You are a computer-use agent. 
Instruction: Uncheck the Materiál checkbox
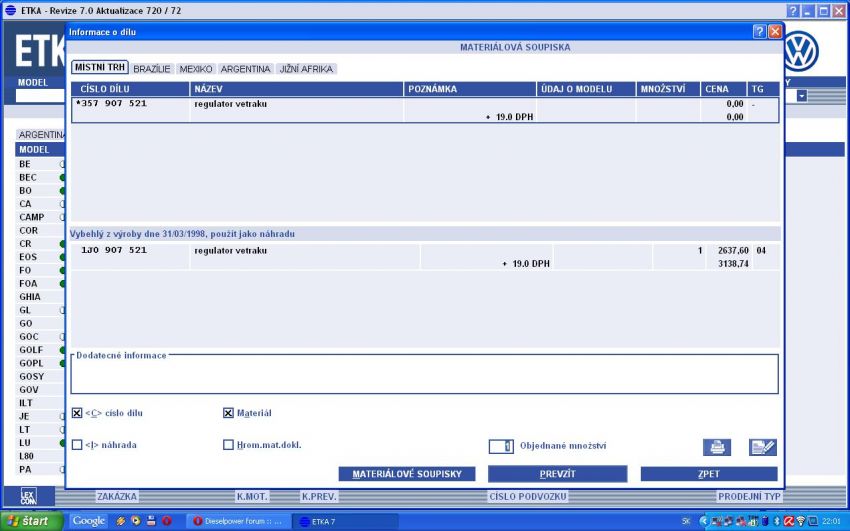click(x=228, y=413)
